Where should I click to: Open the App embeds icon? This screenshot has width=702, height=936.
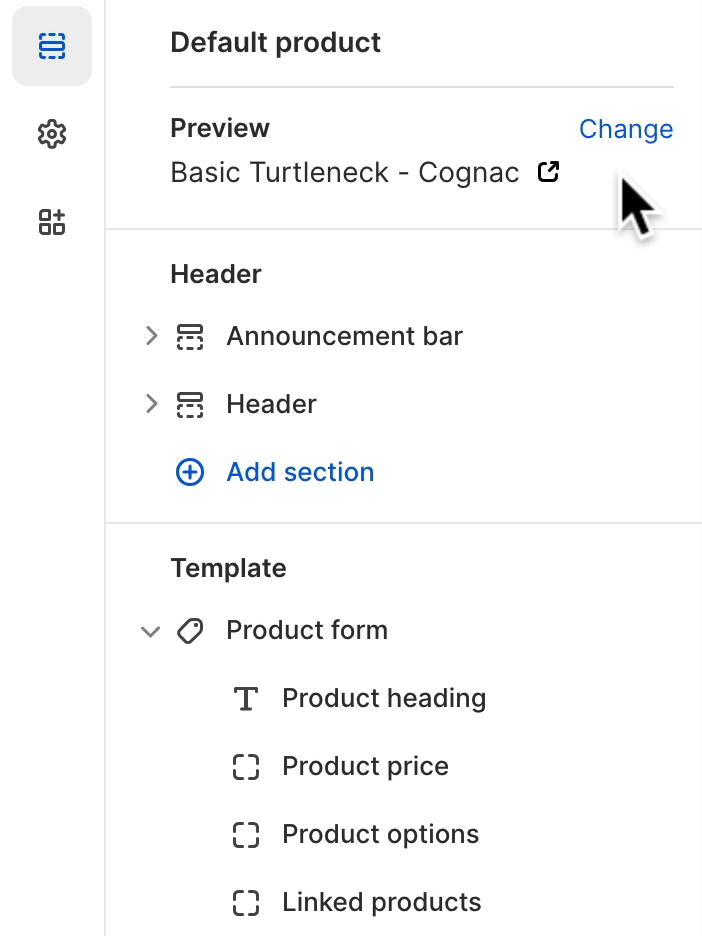[51, 221]
